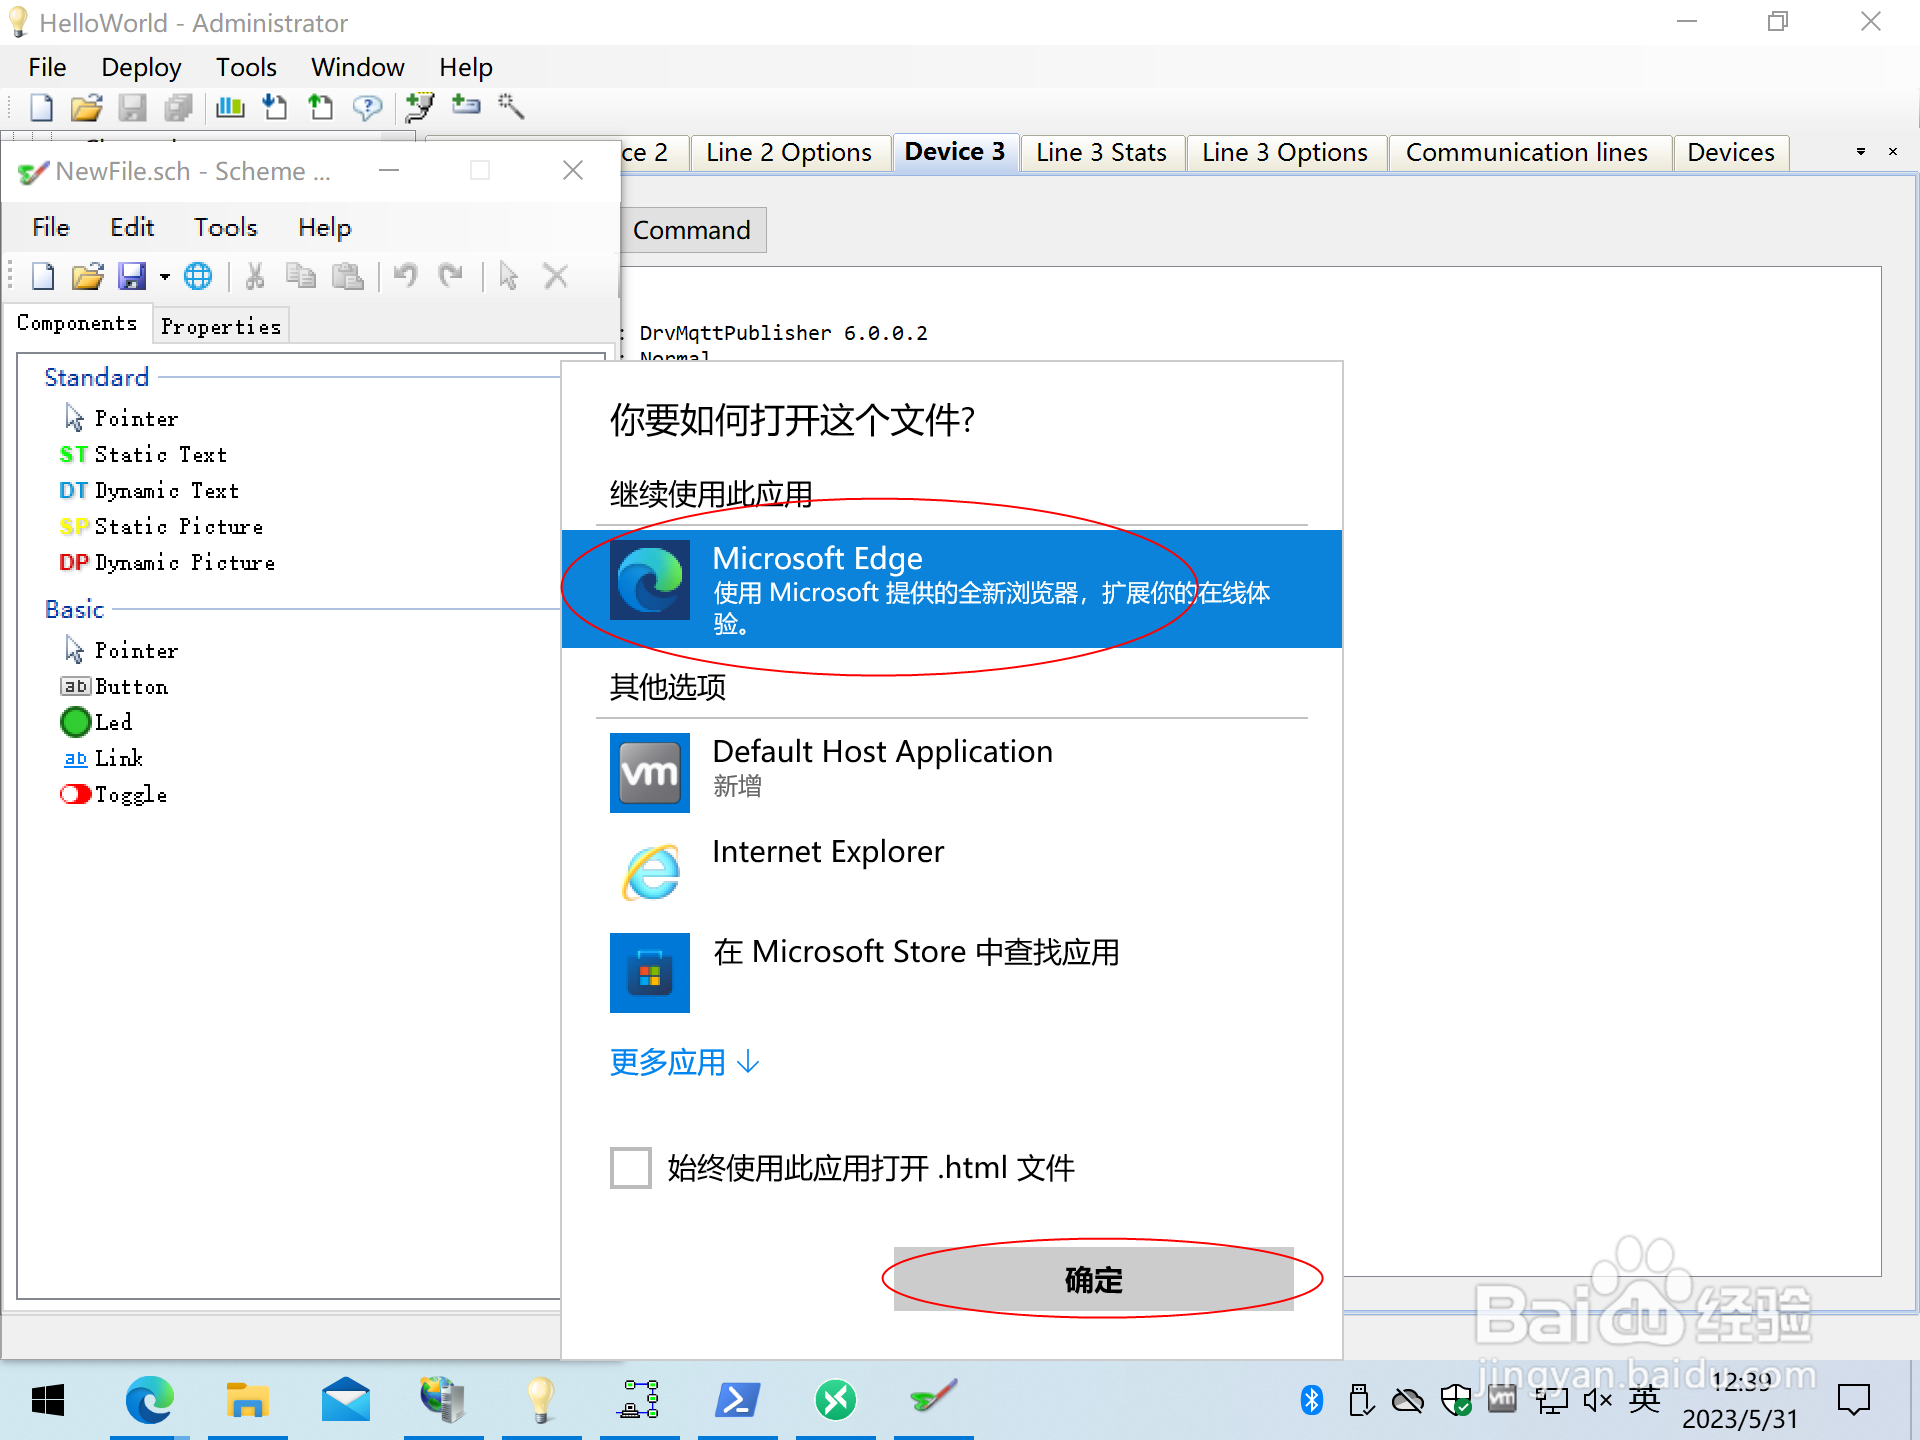Open Microsoft Edge from taskbar
The image size is (1920, 1440).
[149, 1400]
